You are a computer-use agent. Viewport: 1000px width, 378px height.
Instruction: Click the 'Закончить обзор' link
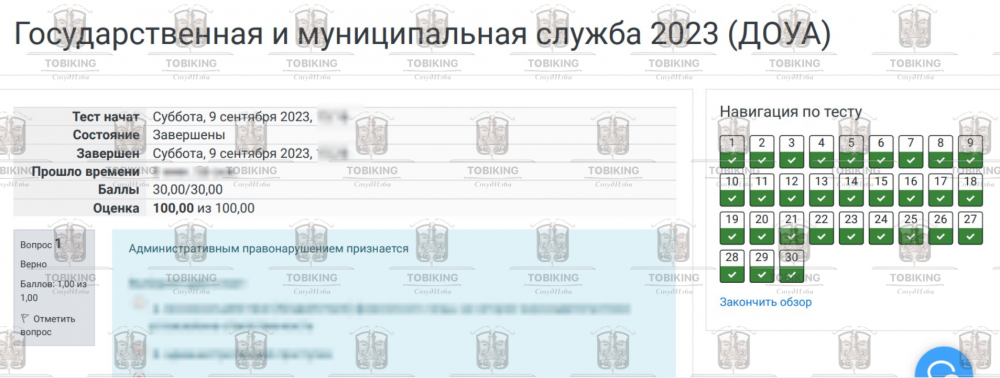point(765,302)
